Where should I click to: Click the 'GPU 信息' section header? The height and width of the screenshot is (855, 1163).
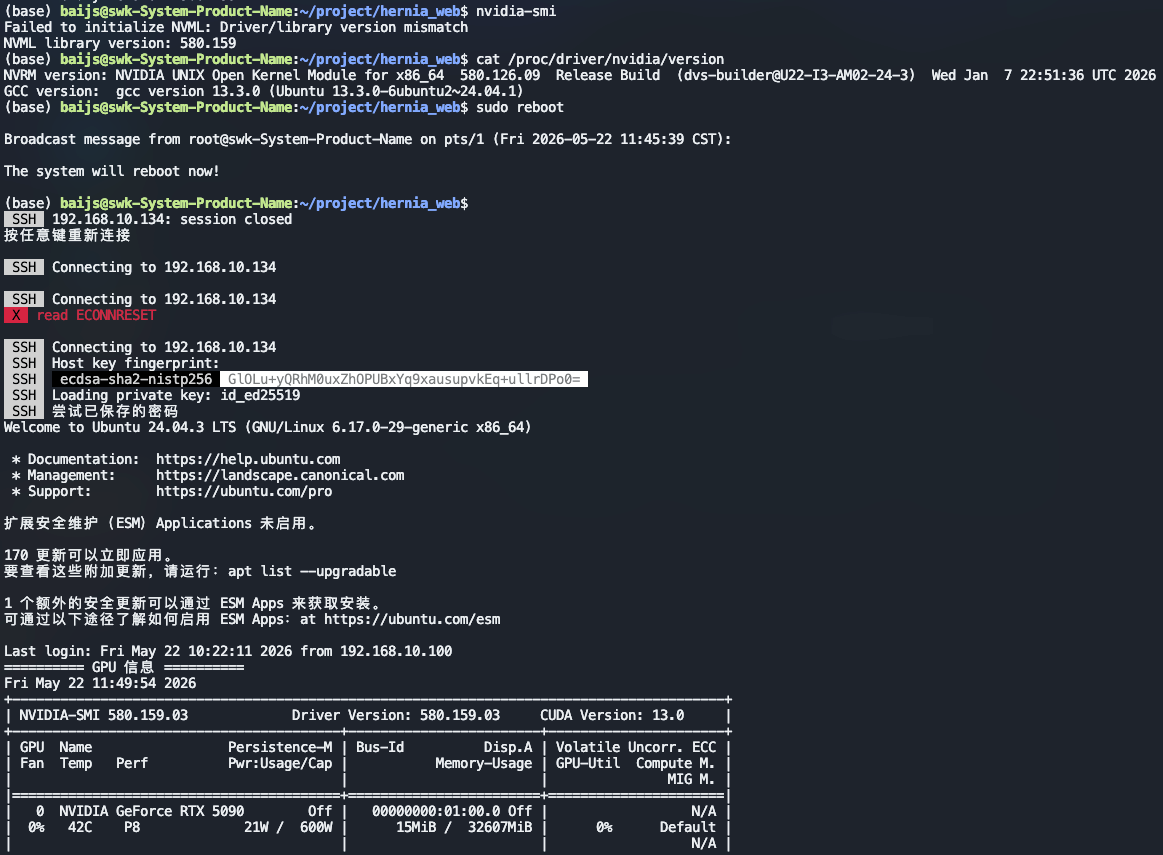(x=123, y=667)
